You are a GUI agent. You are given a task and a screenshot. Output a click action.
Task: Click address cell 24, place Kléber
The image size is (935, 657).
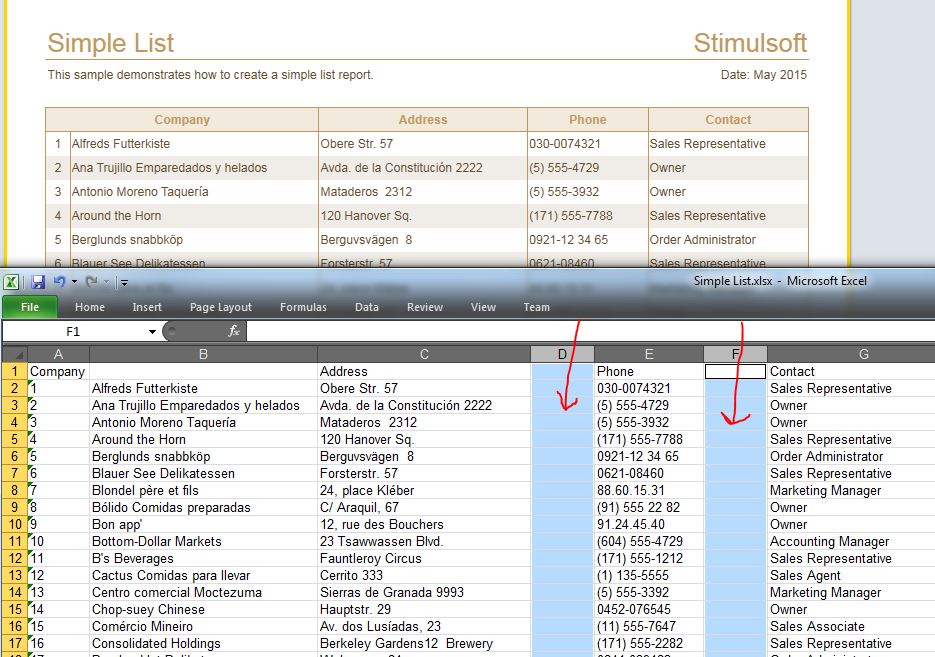(x=424, y=491)
